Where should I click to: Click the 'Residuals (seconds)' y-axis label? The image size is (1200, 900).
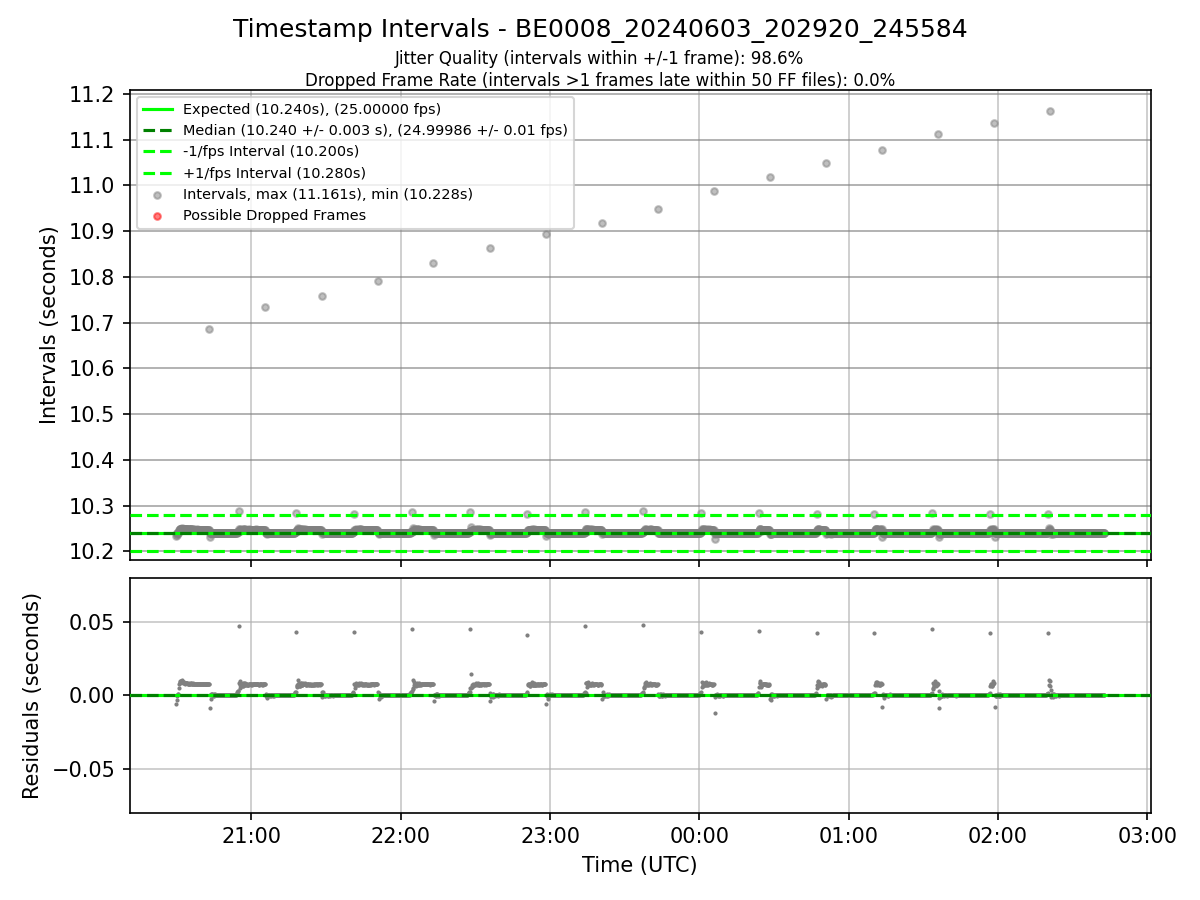[x=32, y=696]
